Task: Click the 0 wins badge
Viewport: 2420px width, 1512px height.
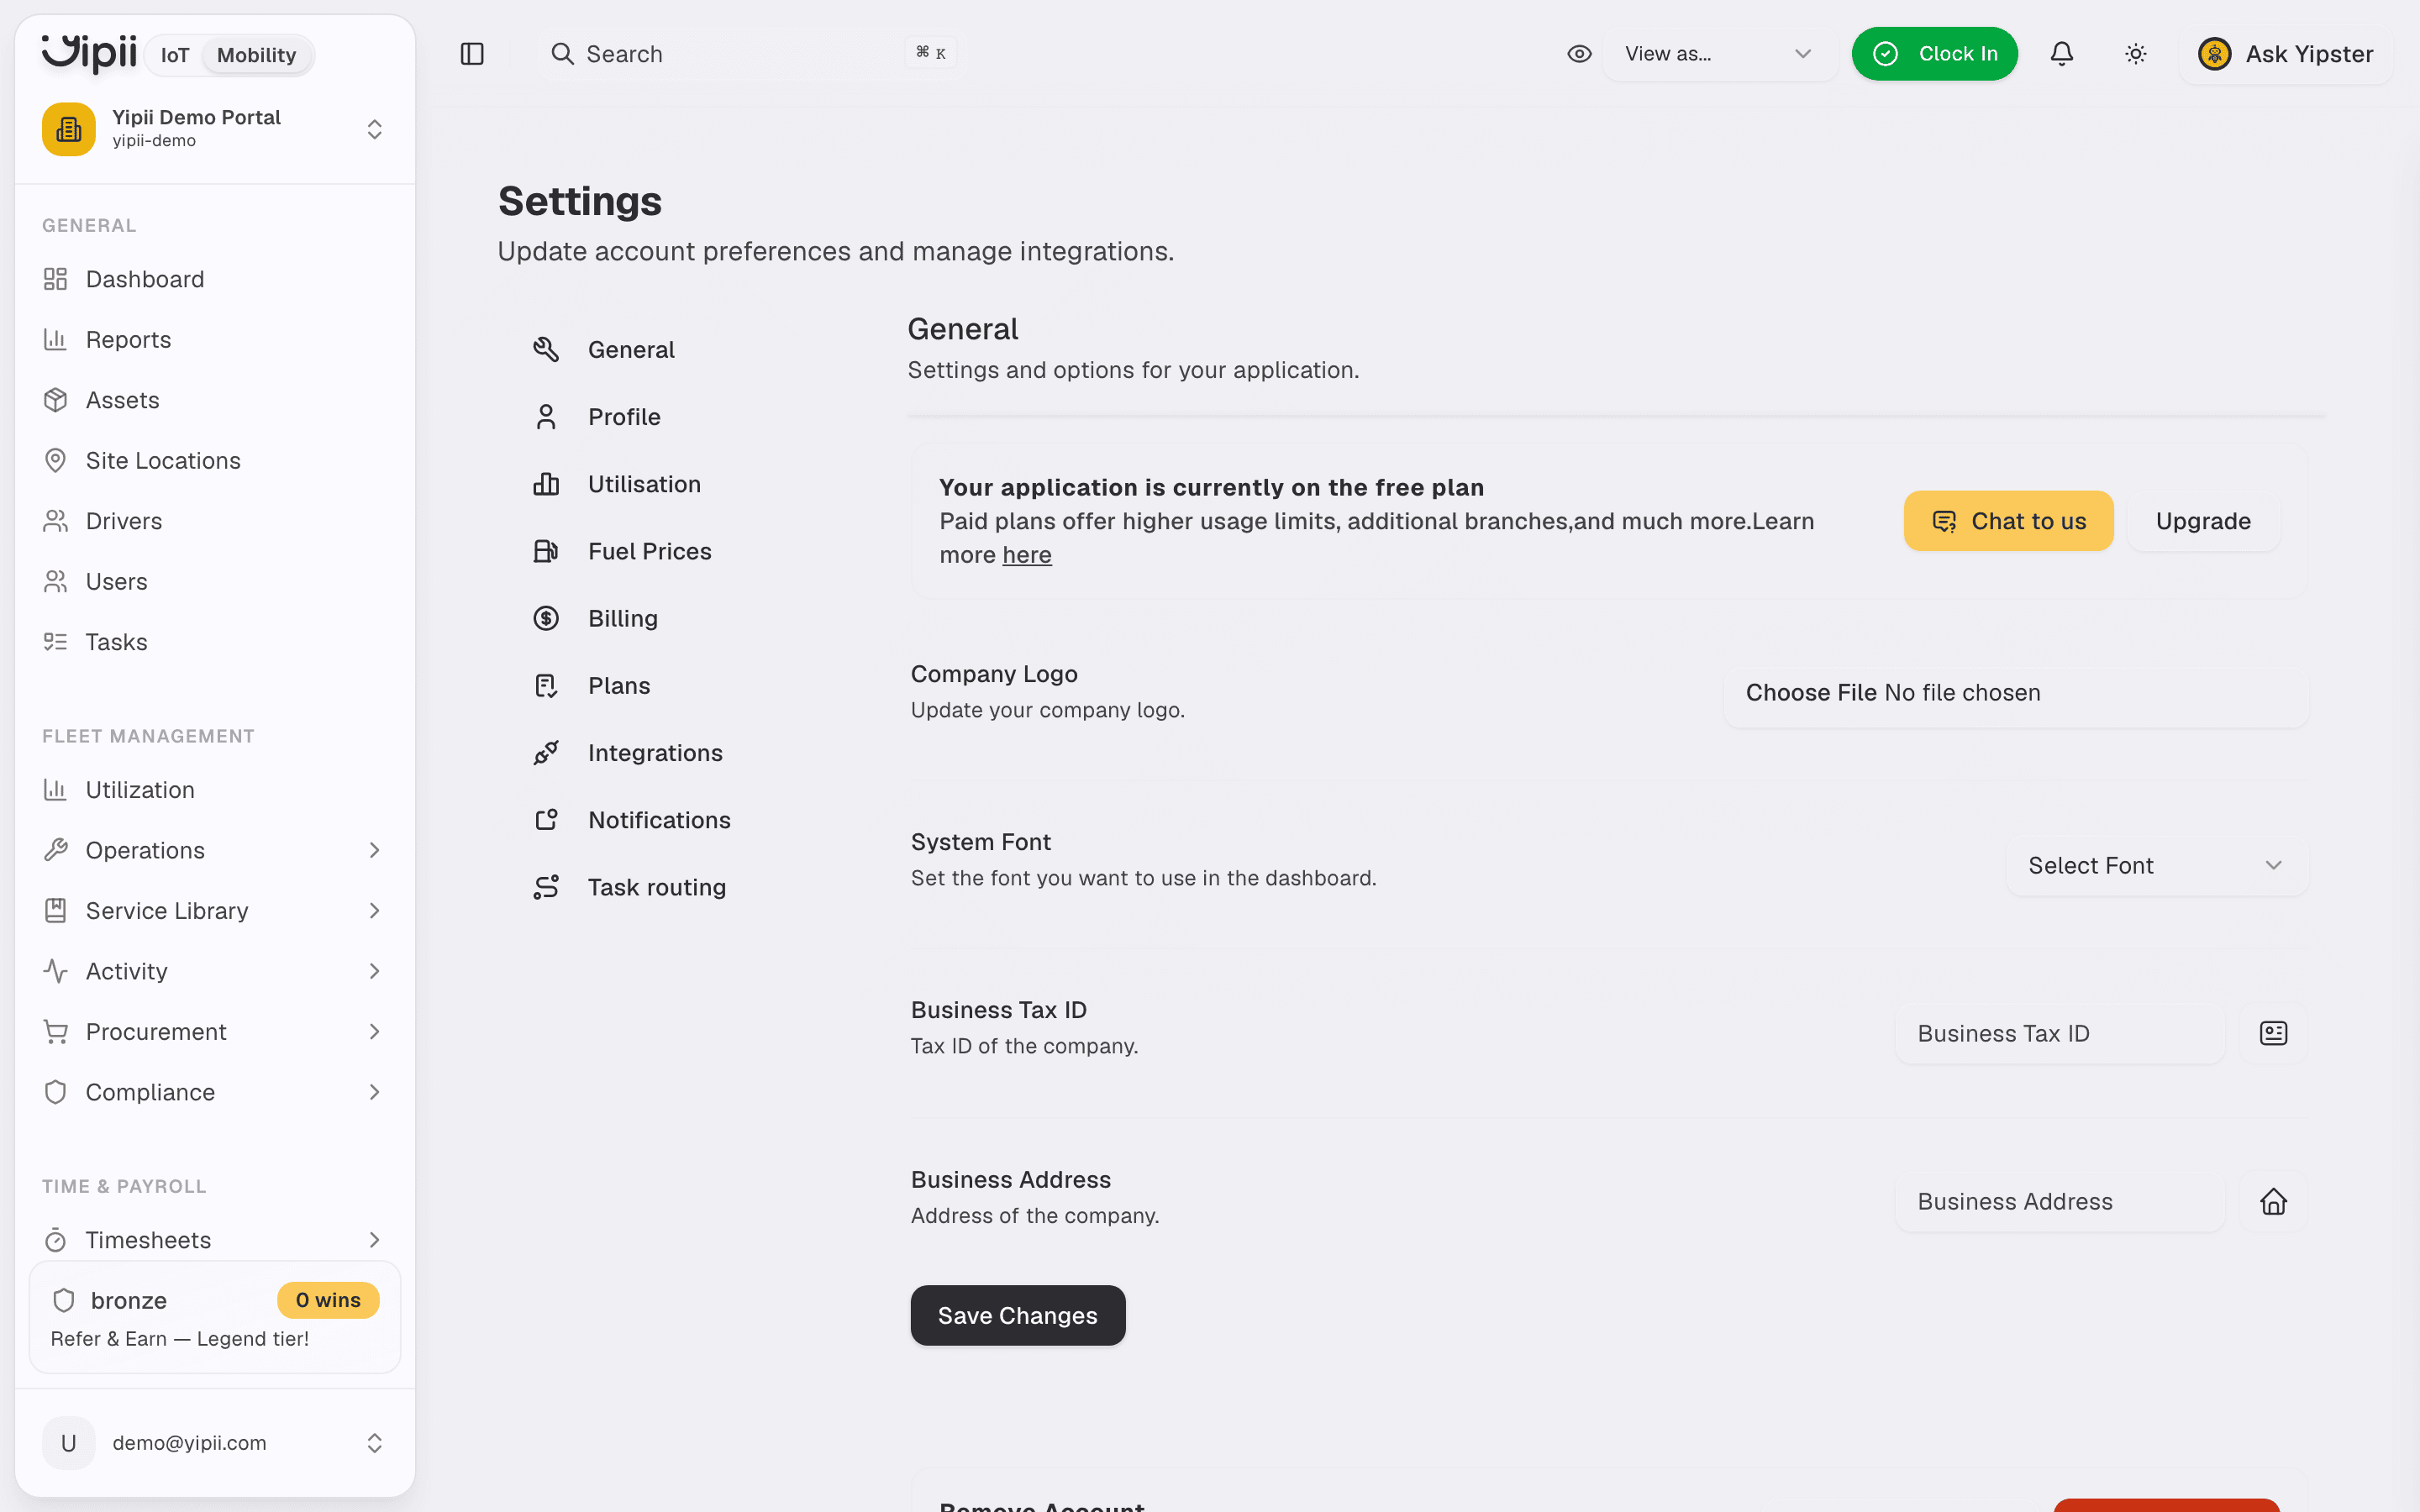Action: point(328,1300)
